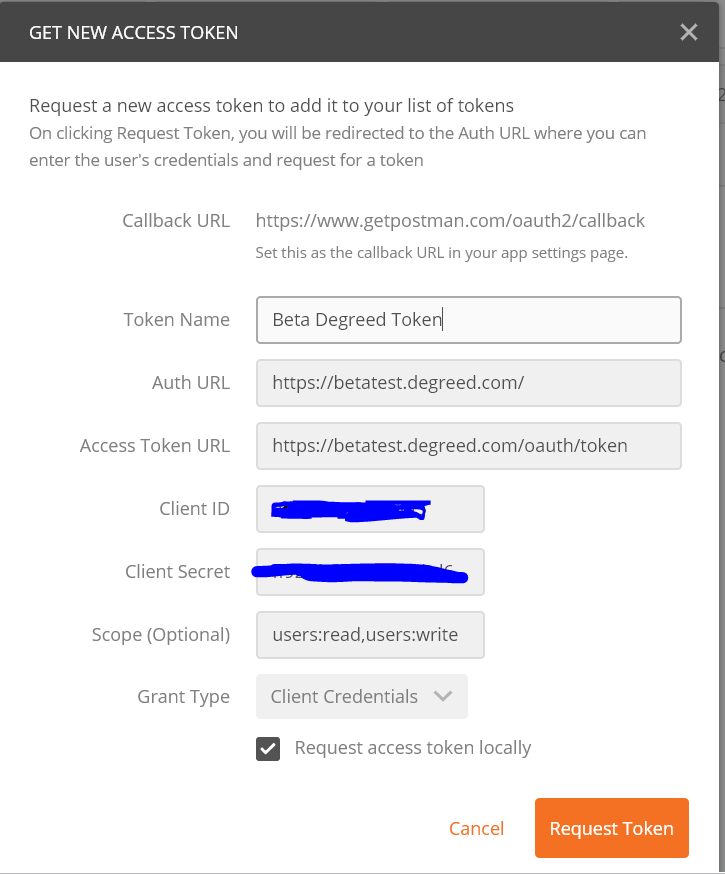Click the 'Grant Type' label
The image size is (725, 874).
(x=183, y=697)
